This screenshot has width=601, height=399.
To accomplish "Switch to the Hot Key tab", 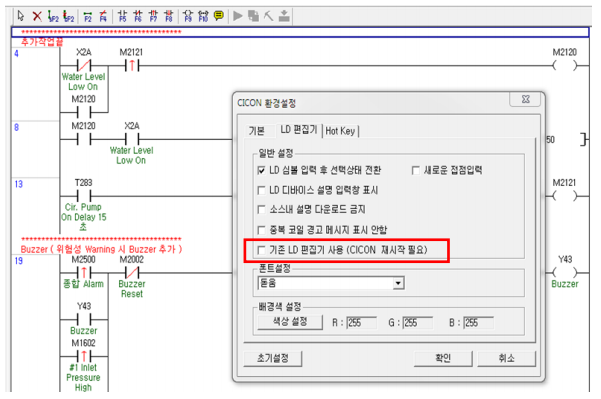I will coord(340,131).
